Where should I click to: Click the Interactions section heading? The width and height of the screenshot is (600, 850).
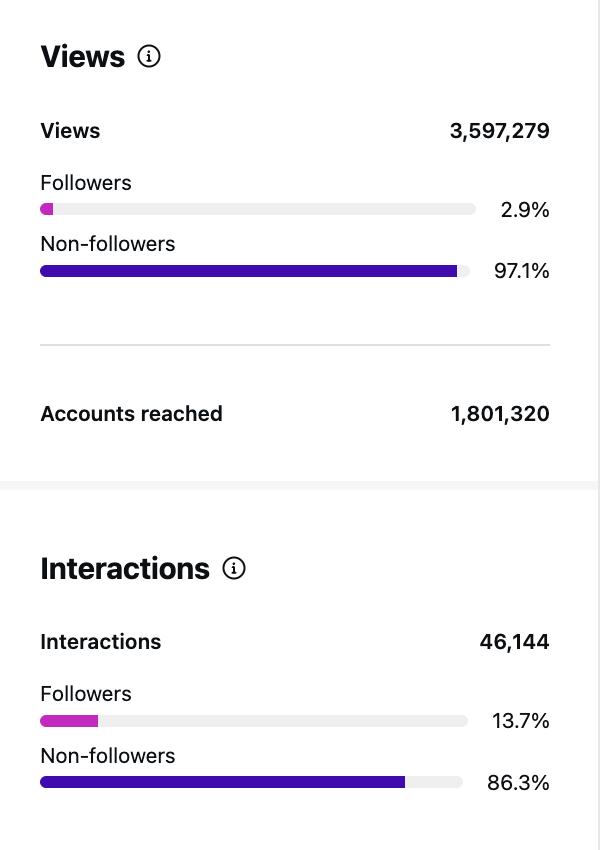(125, 568)
